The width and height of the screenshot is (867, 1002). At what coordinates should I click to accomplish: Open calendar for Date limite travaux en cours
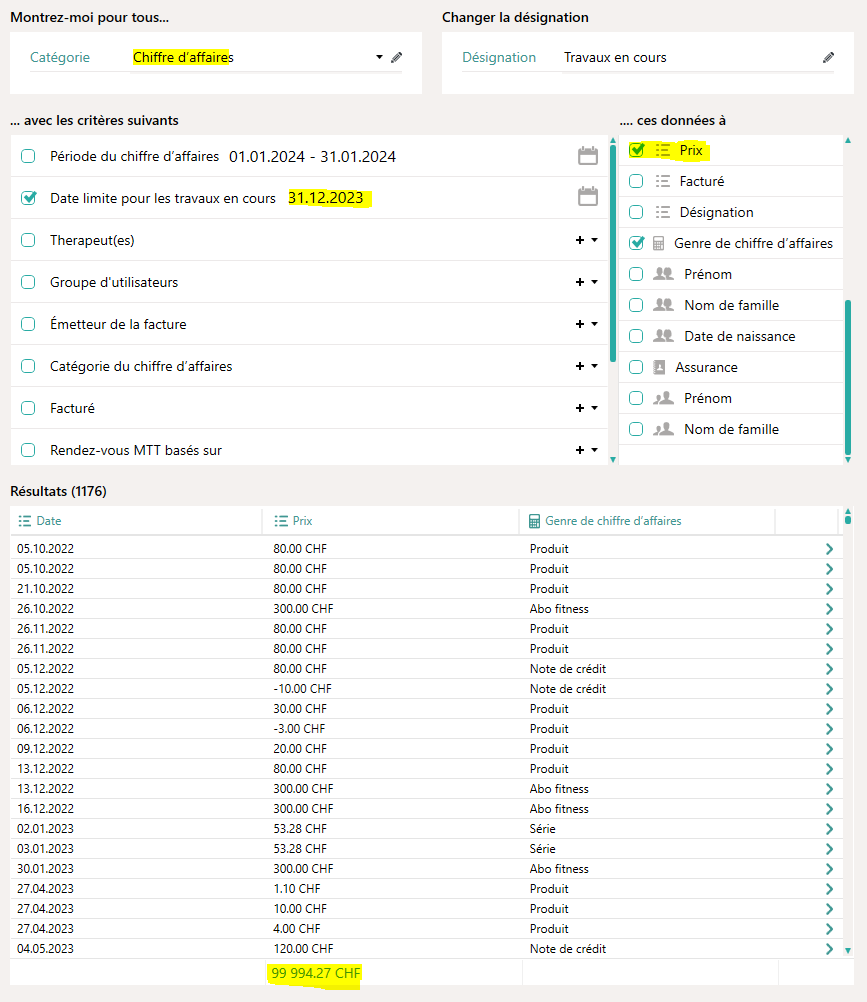[588, 197]
